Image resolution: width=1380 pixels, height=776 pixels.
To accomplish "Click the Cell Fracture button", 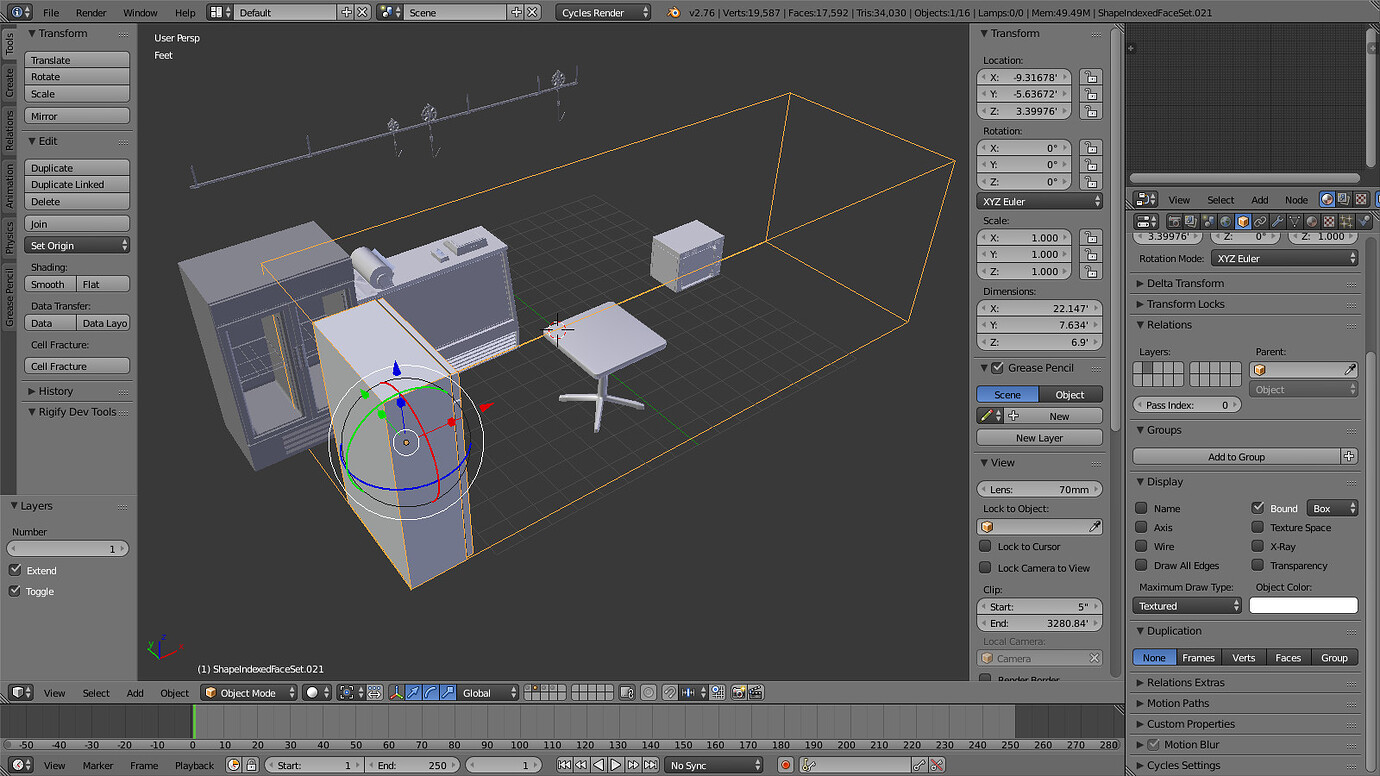I will 77,366.
